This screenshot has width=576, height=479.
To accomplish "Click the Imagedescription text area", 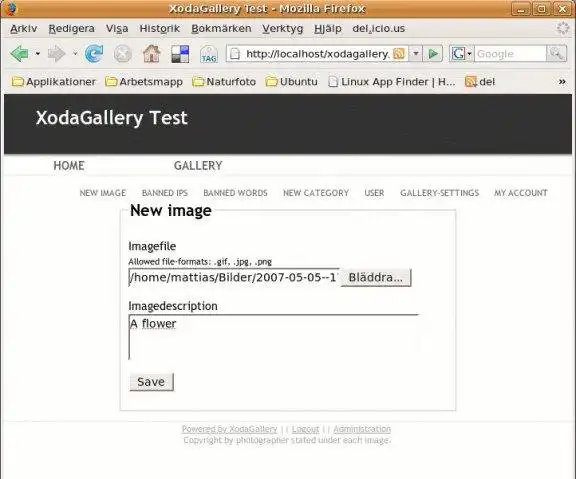I will click(x=274, y=337).
